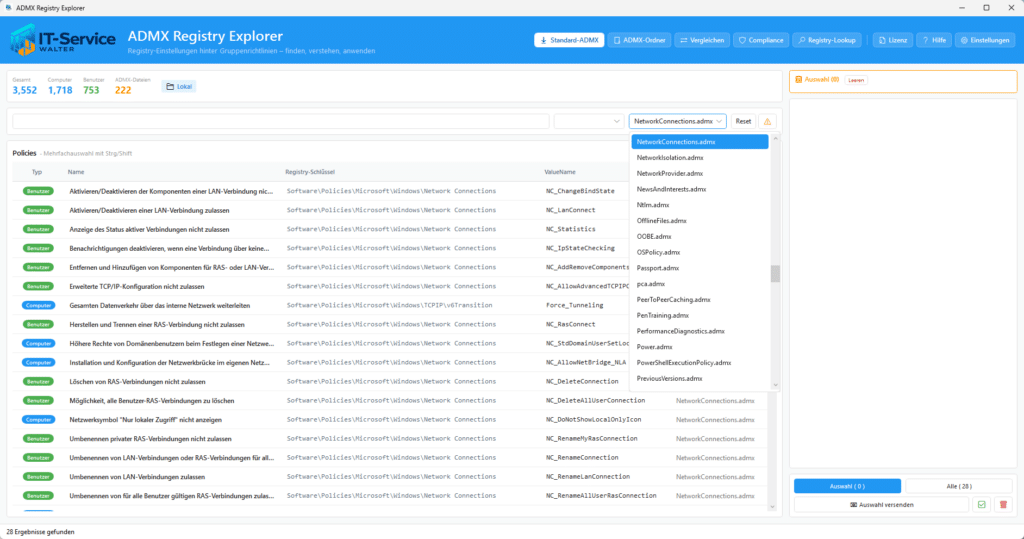Click value NC_RenameAllUserRasConnection

(601, 495)
